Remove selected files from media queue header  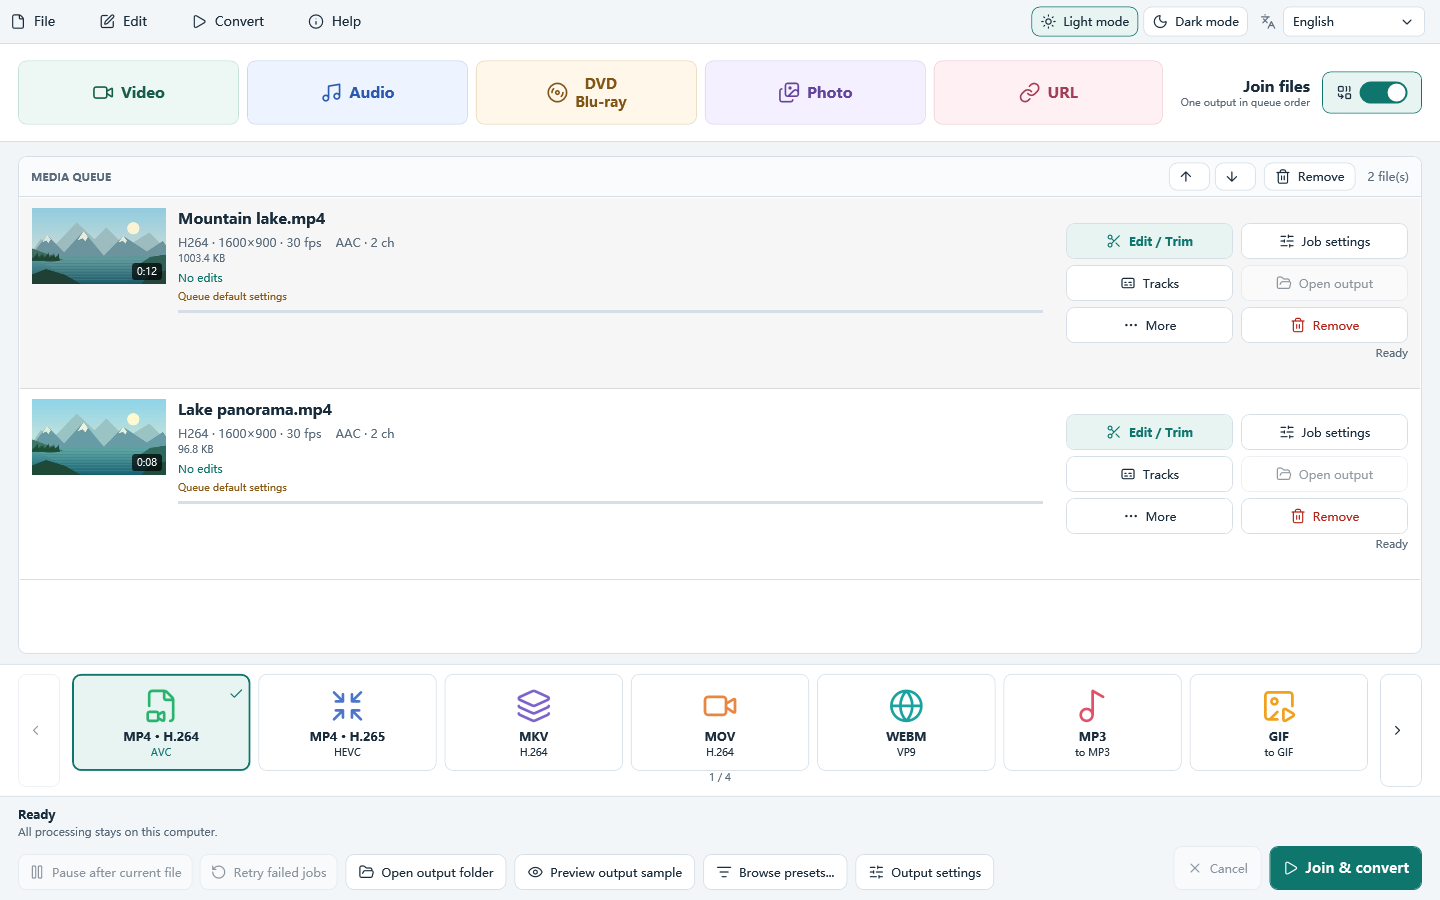[x=1310, y=177]
